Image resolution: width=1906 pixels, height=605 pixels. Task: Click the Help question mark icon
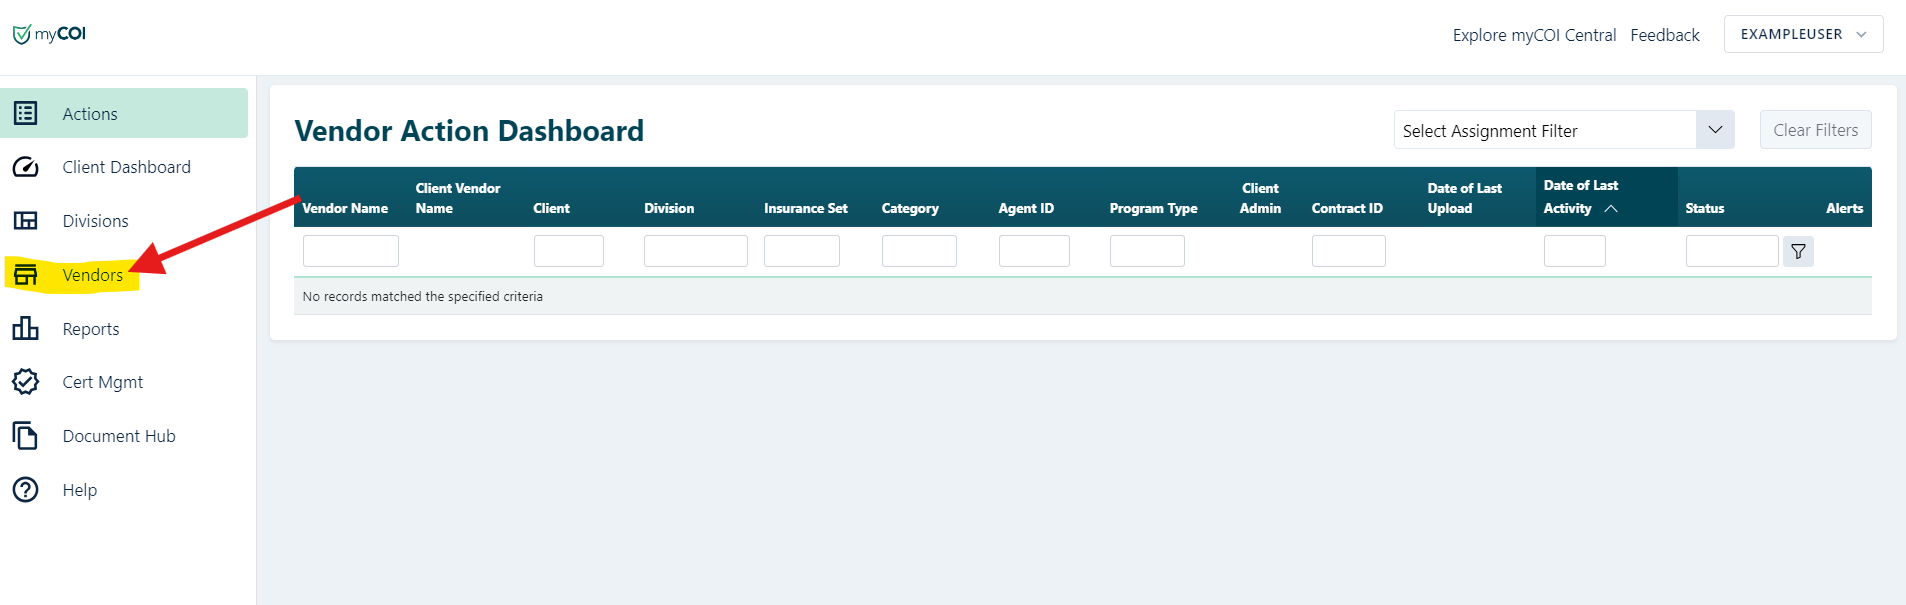(25, 490)
